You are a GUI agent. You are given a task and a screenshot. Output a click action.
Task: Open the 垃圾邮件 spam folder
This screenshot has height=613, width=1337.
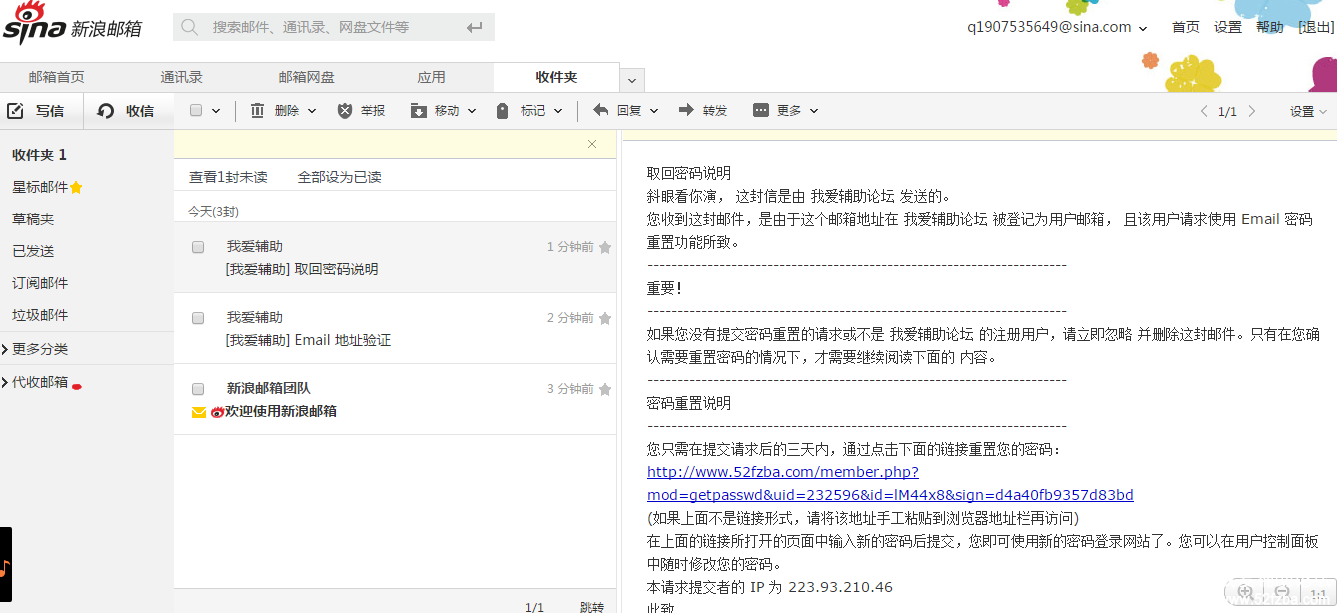[40, 315]
